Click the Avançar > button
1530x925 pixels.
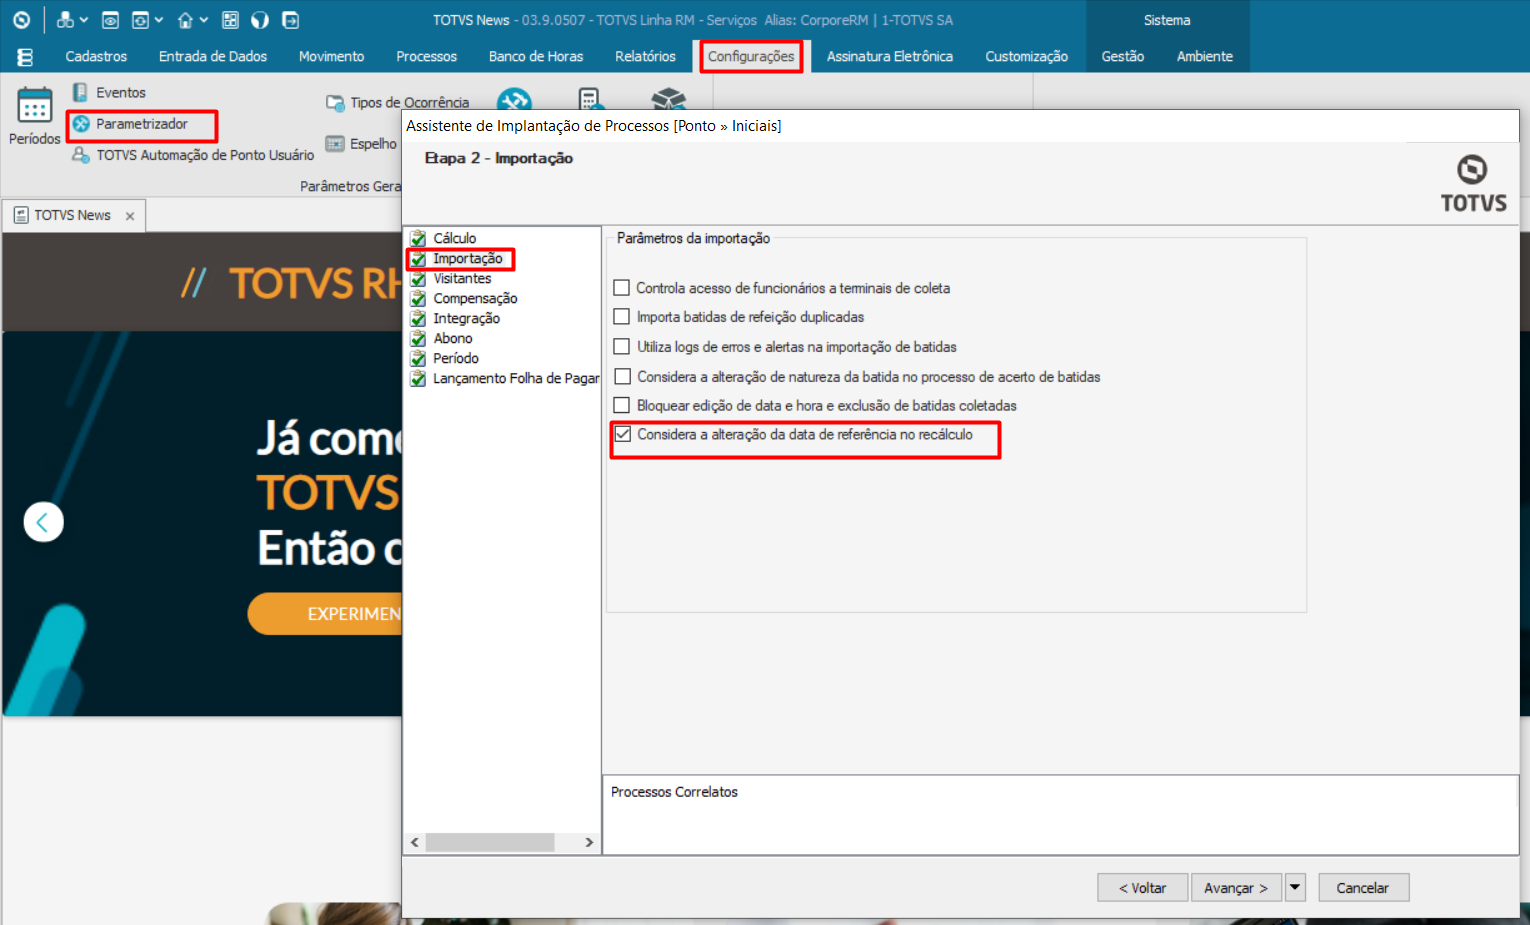click(1237, 888)
